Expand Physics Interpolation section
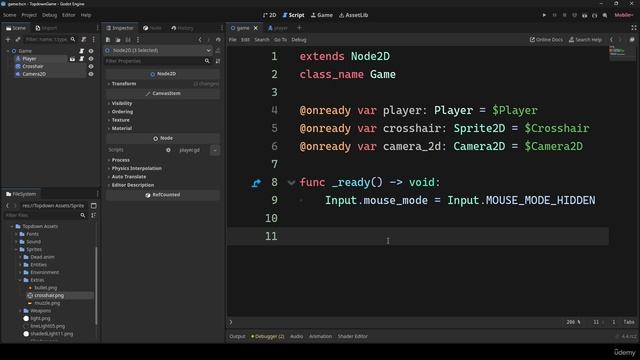 pyautogui.click(x=136, y=169)
